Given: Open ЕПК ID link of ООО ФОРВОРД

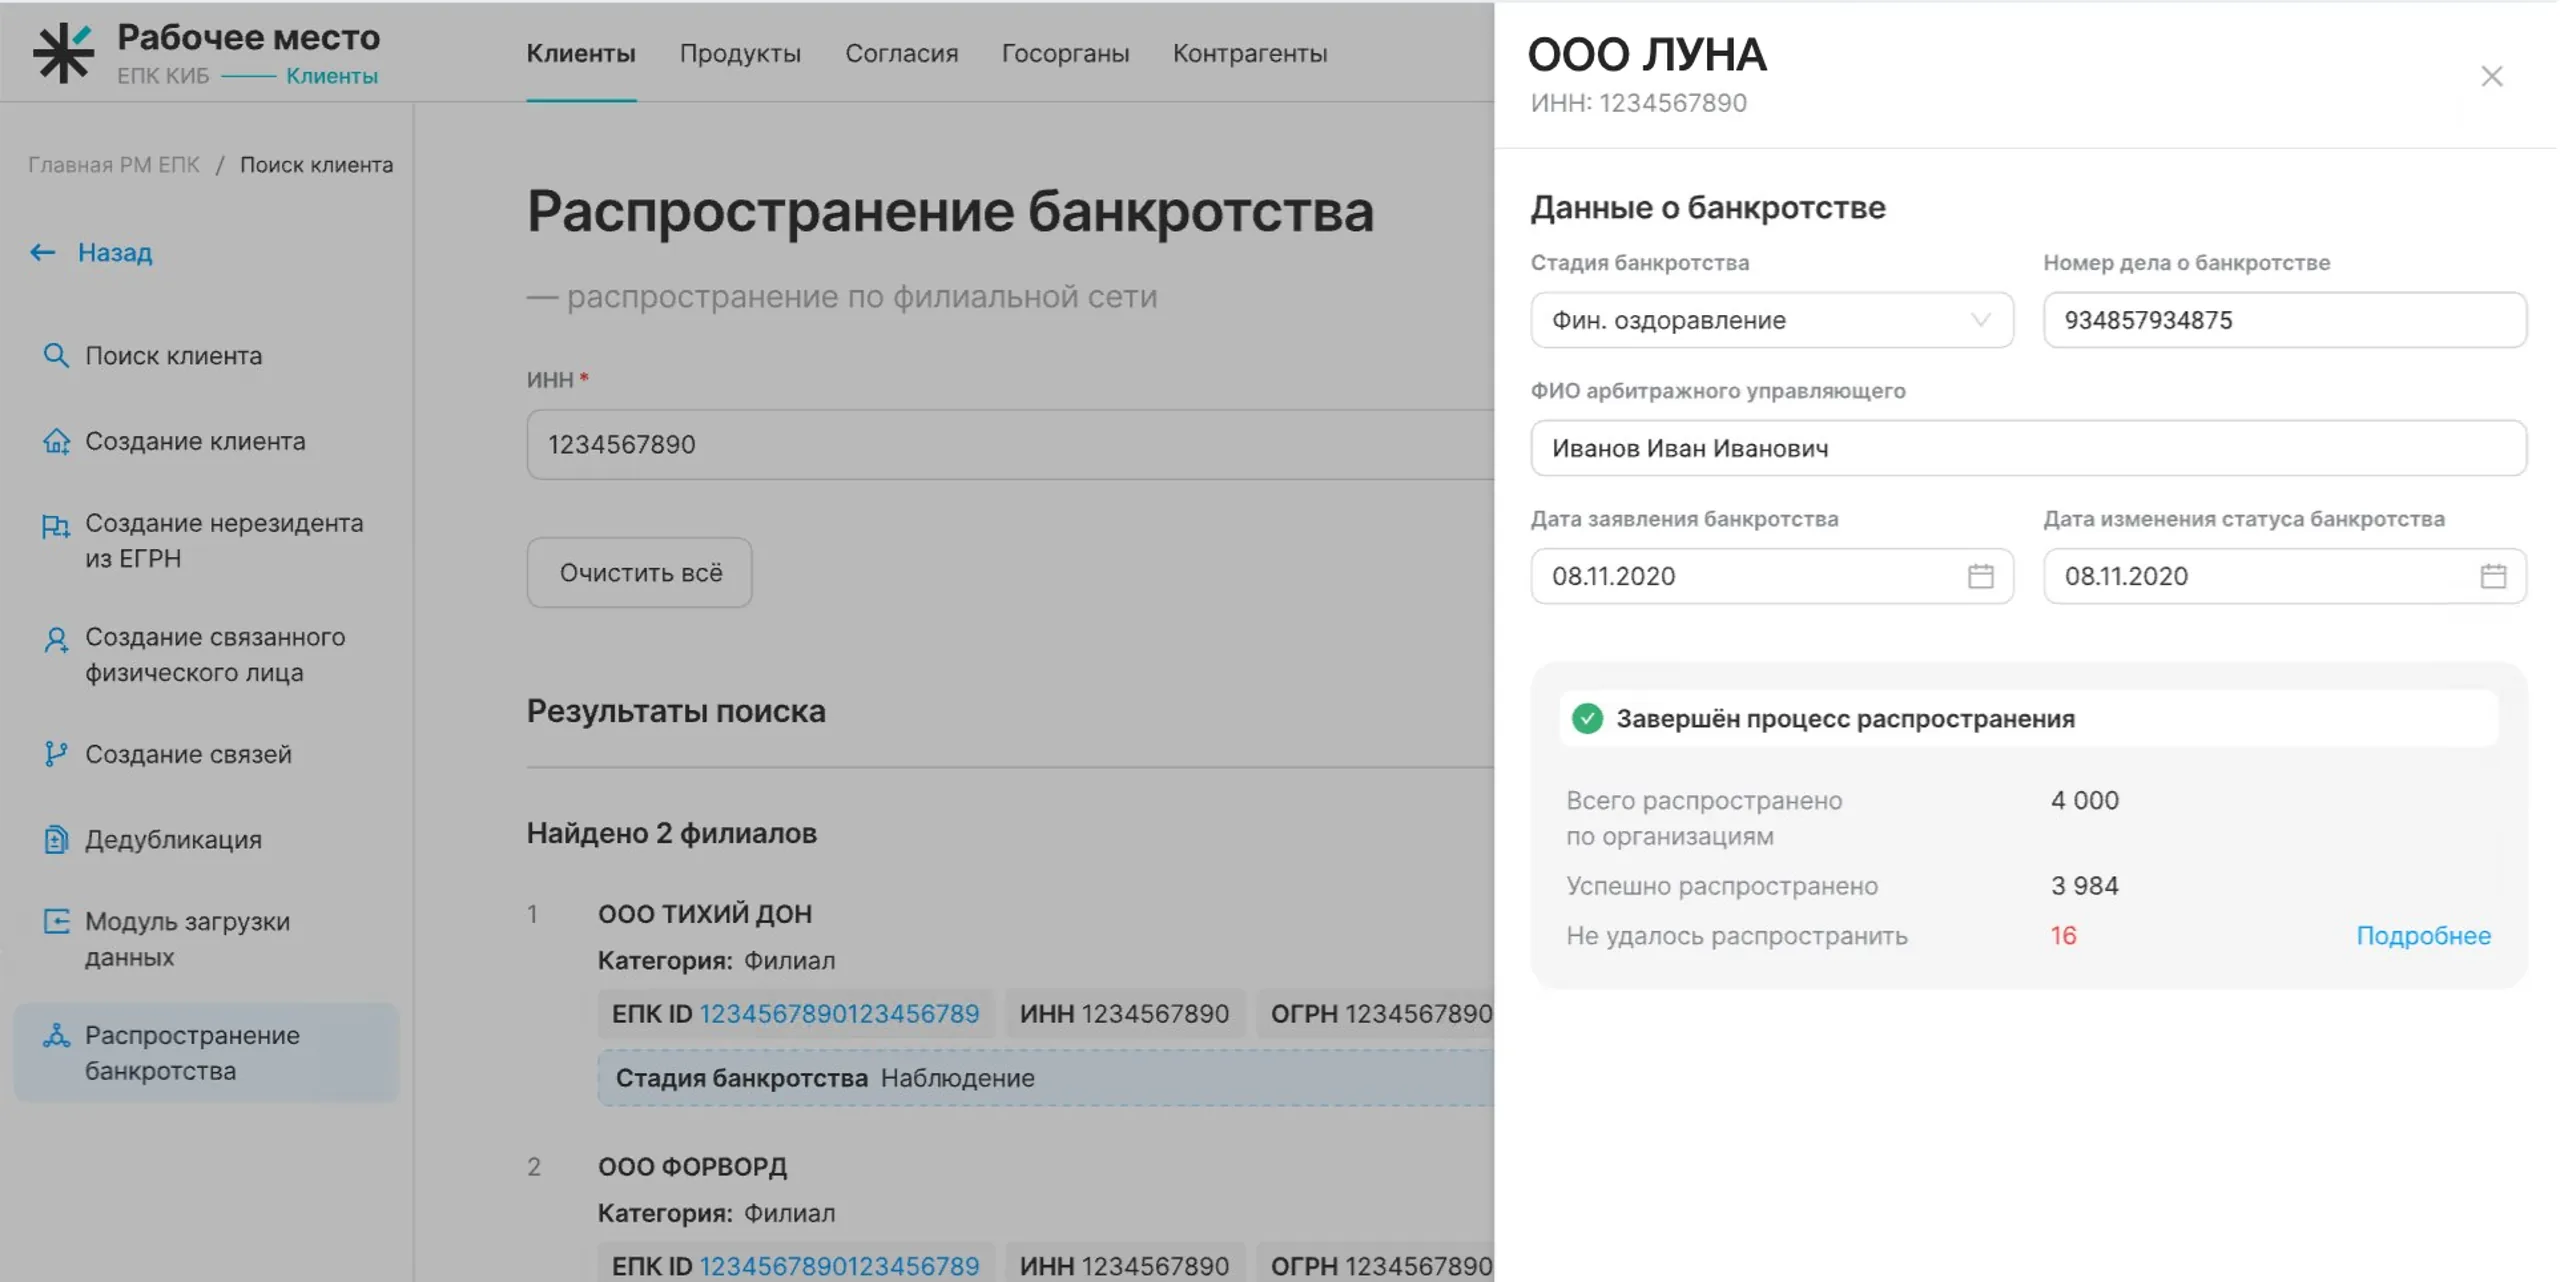Looking at the screenshot, I should click(x=839, y=1266).
